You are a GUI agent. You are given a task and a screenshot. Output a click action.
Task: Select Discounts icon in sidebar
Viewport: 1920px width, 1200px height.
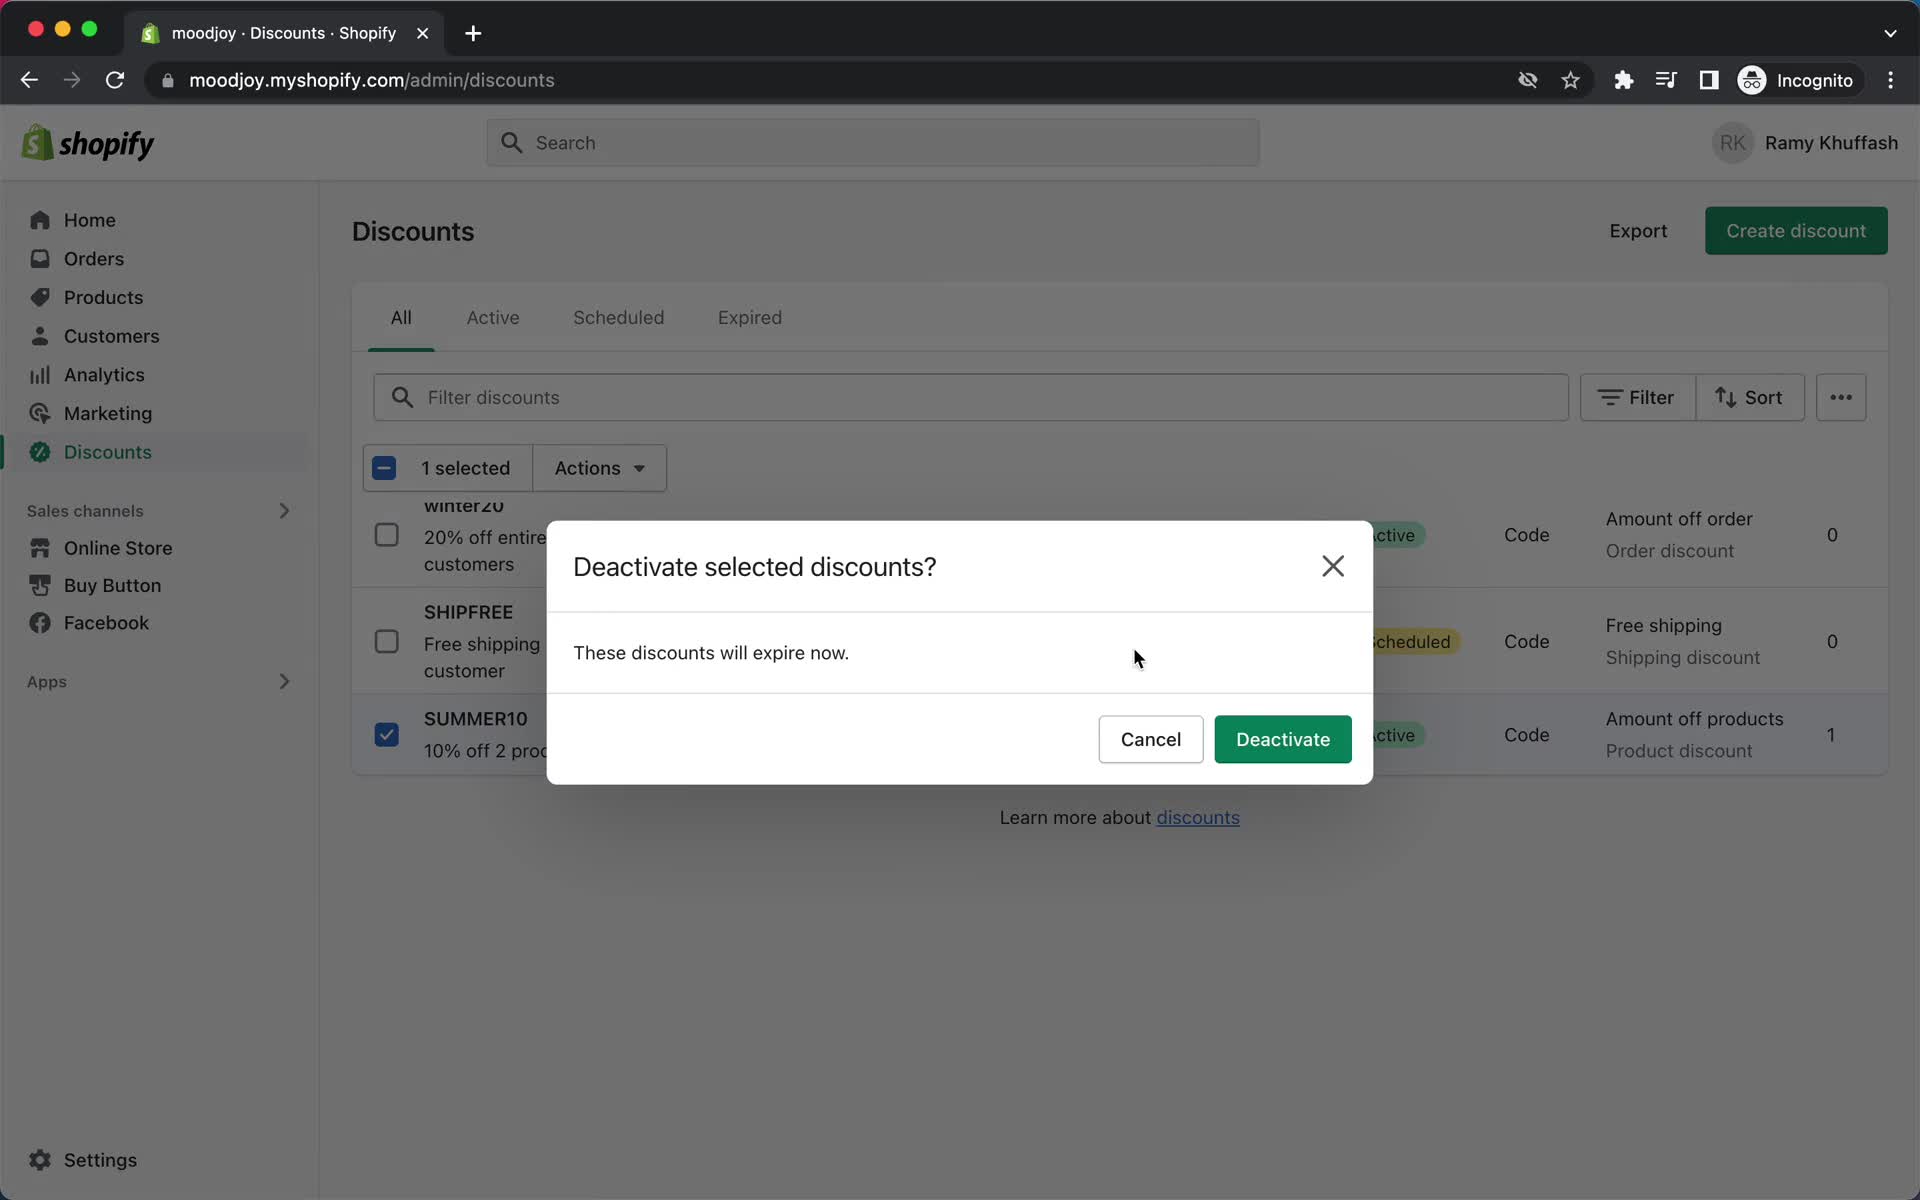(x=39, y=452)
